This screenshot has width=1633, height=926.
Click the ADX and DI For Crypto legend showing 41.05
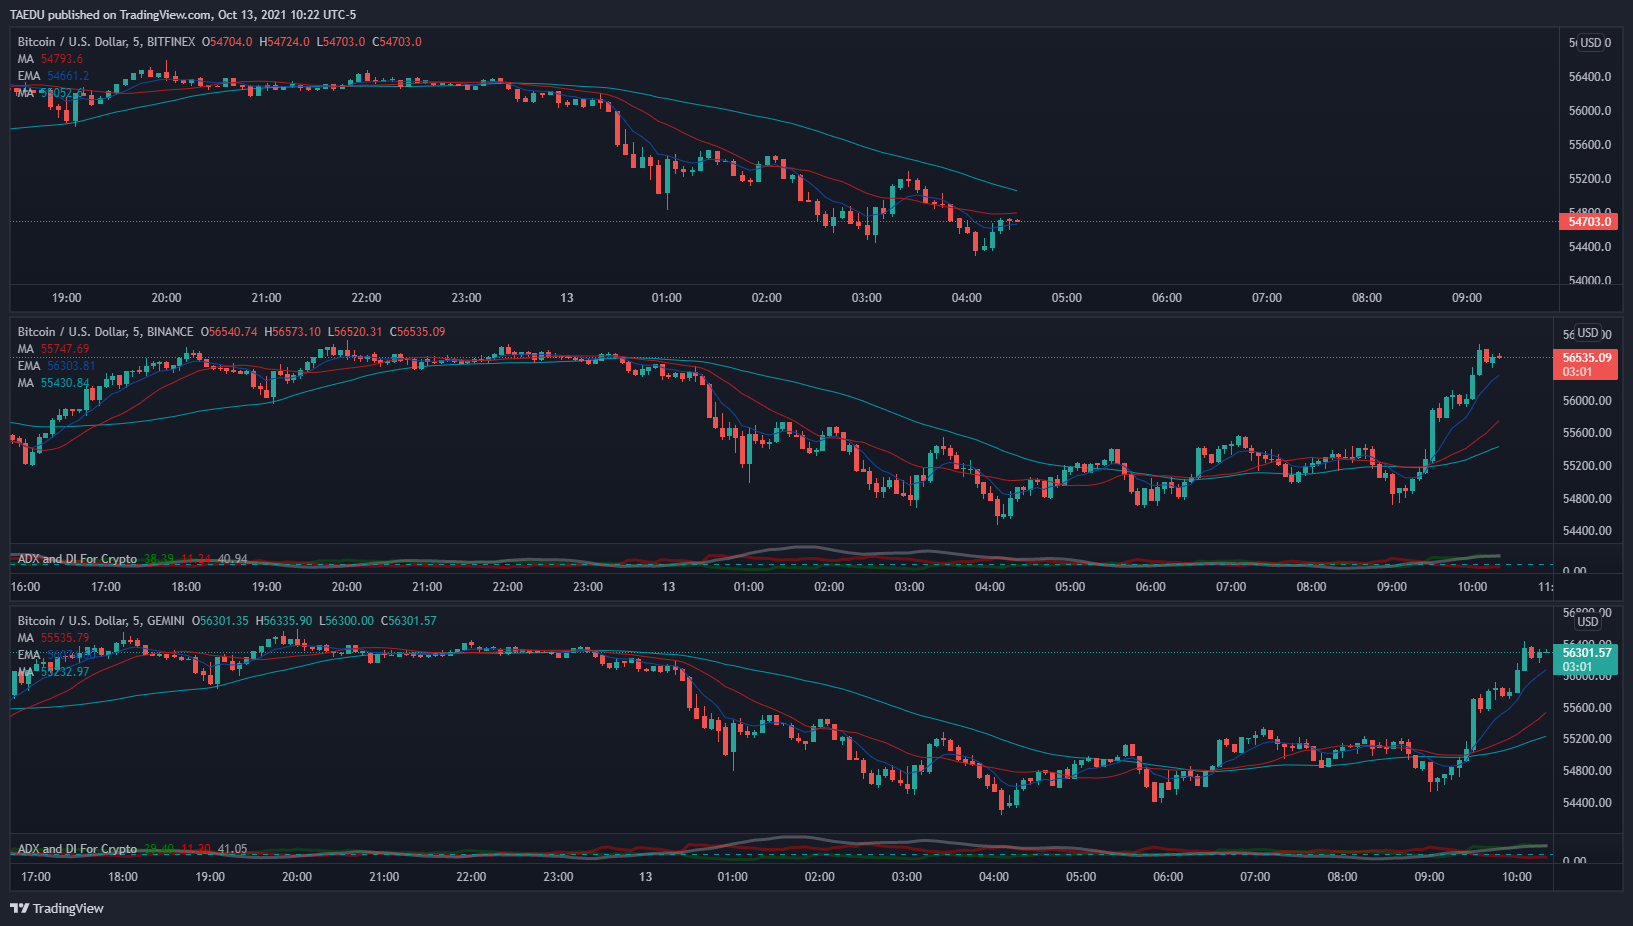click(132, 849)
